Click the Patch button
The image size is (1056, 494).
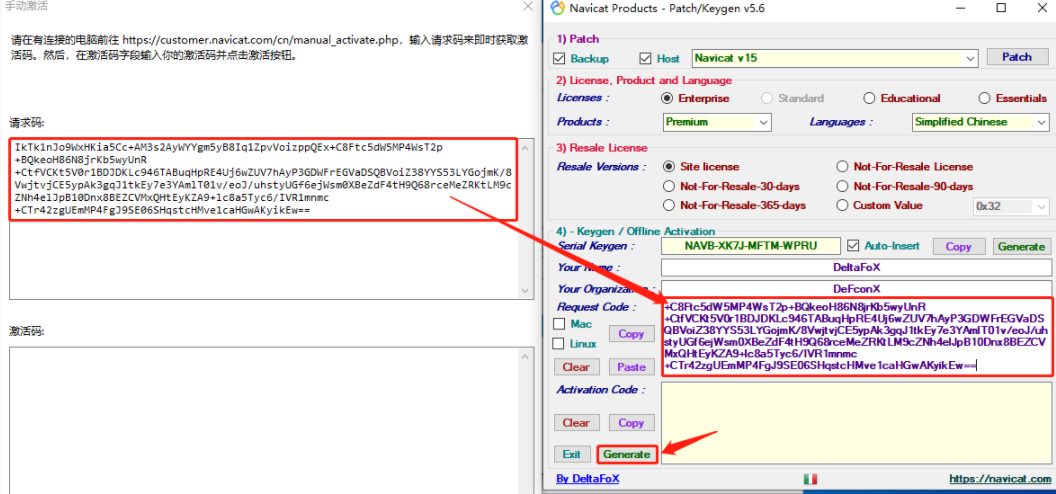point(1016,57)
